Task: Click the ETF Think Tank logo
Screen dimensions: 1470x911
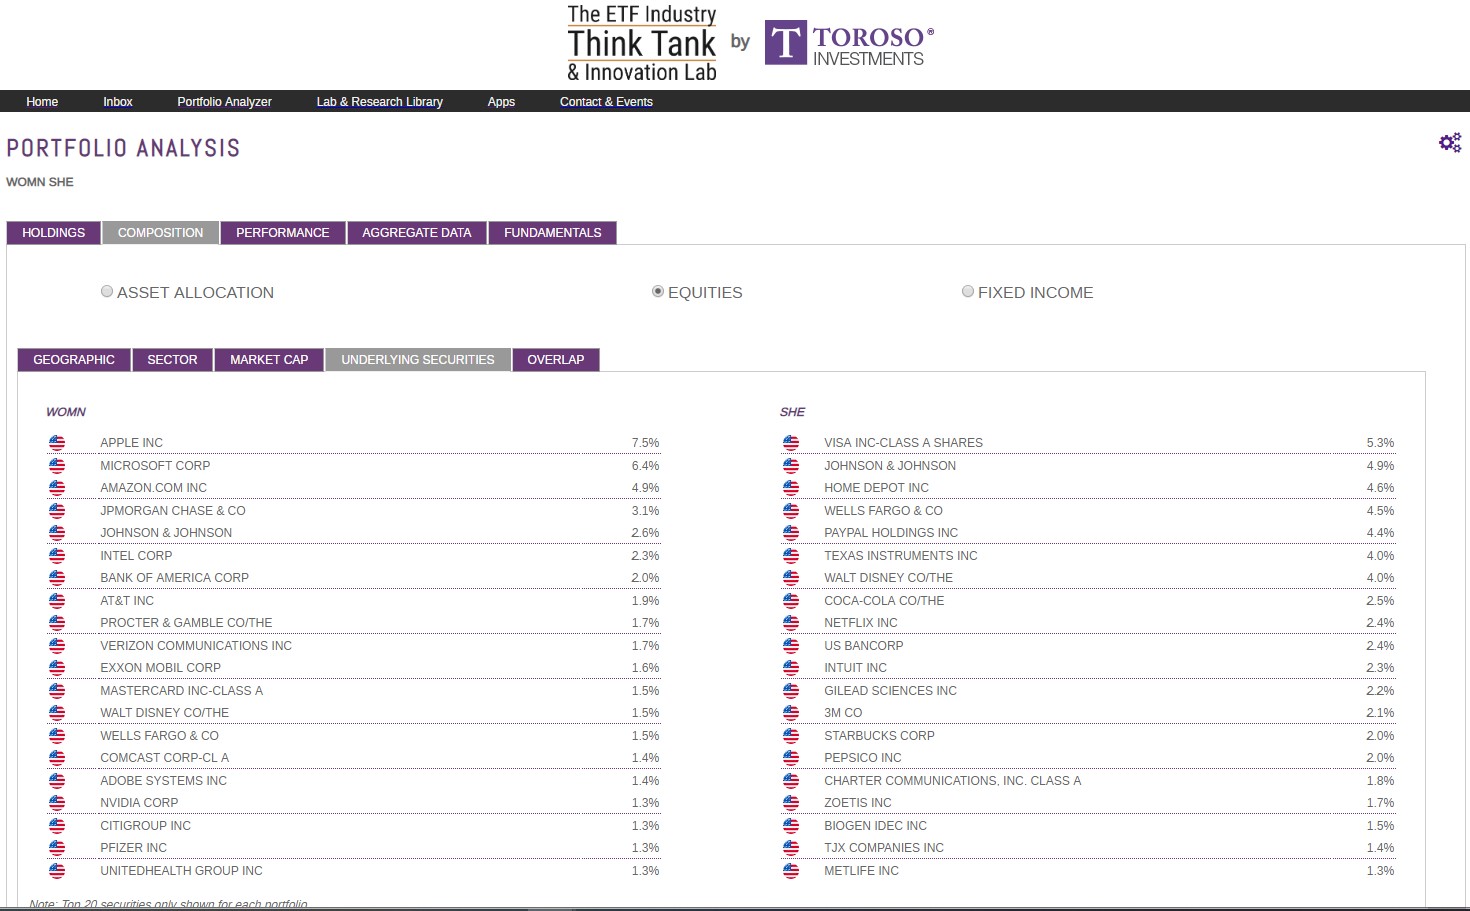Action: (x=642, y=43)
